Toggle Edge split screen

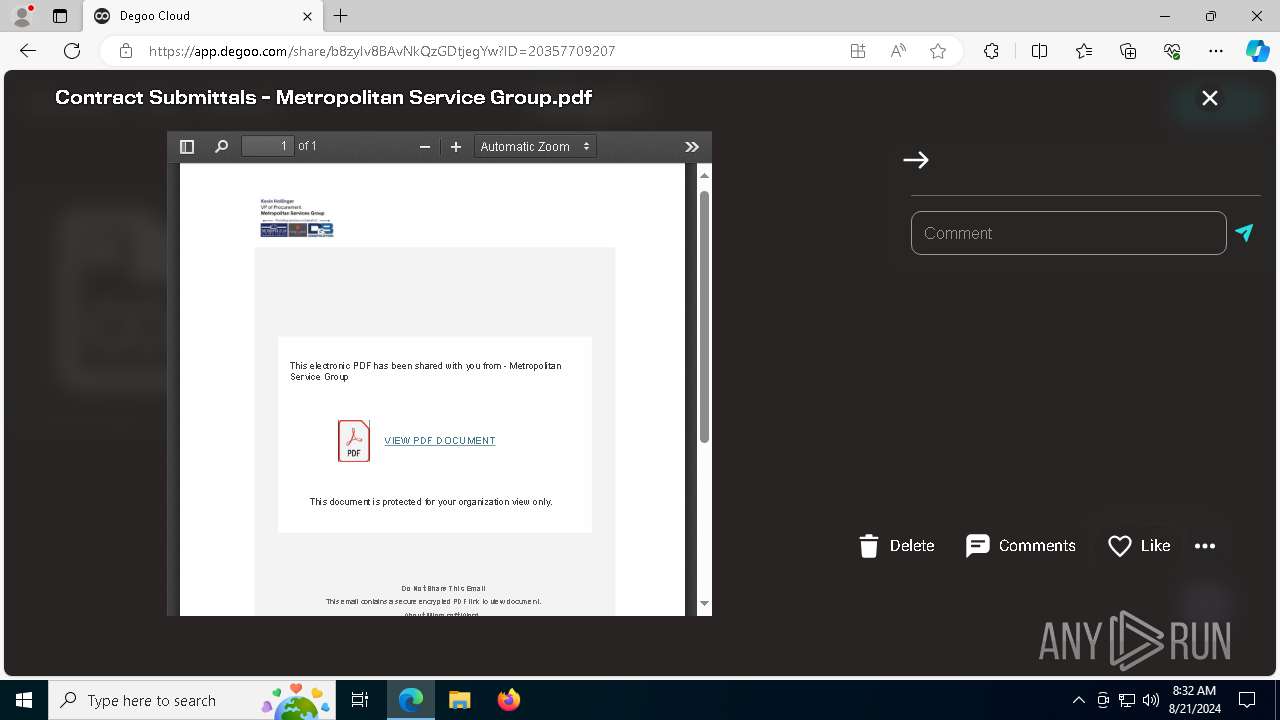click(1039, 51)
